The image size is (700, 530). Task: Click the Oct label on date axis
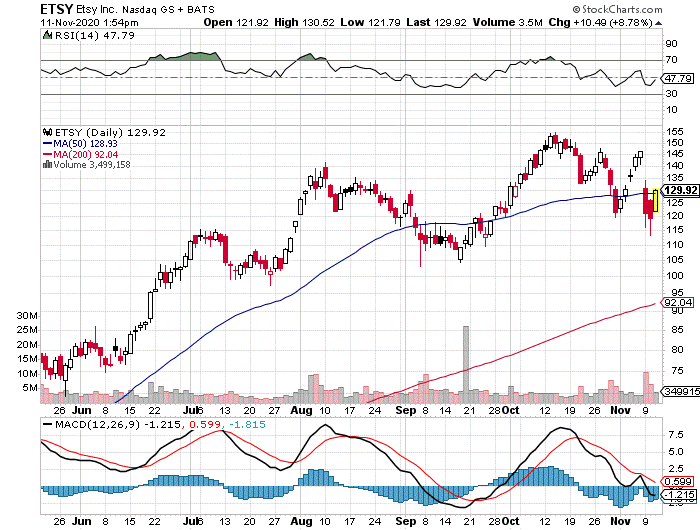pyautogui.click(x=511, y=410)
